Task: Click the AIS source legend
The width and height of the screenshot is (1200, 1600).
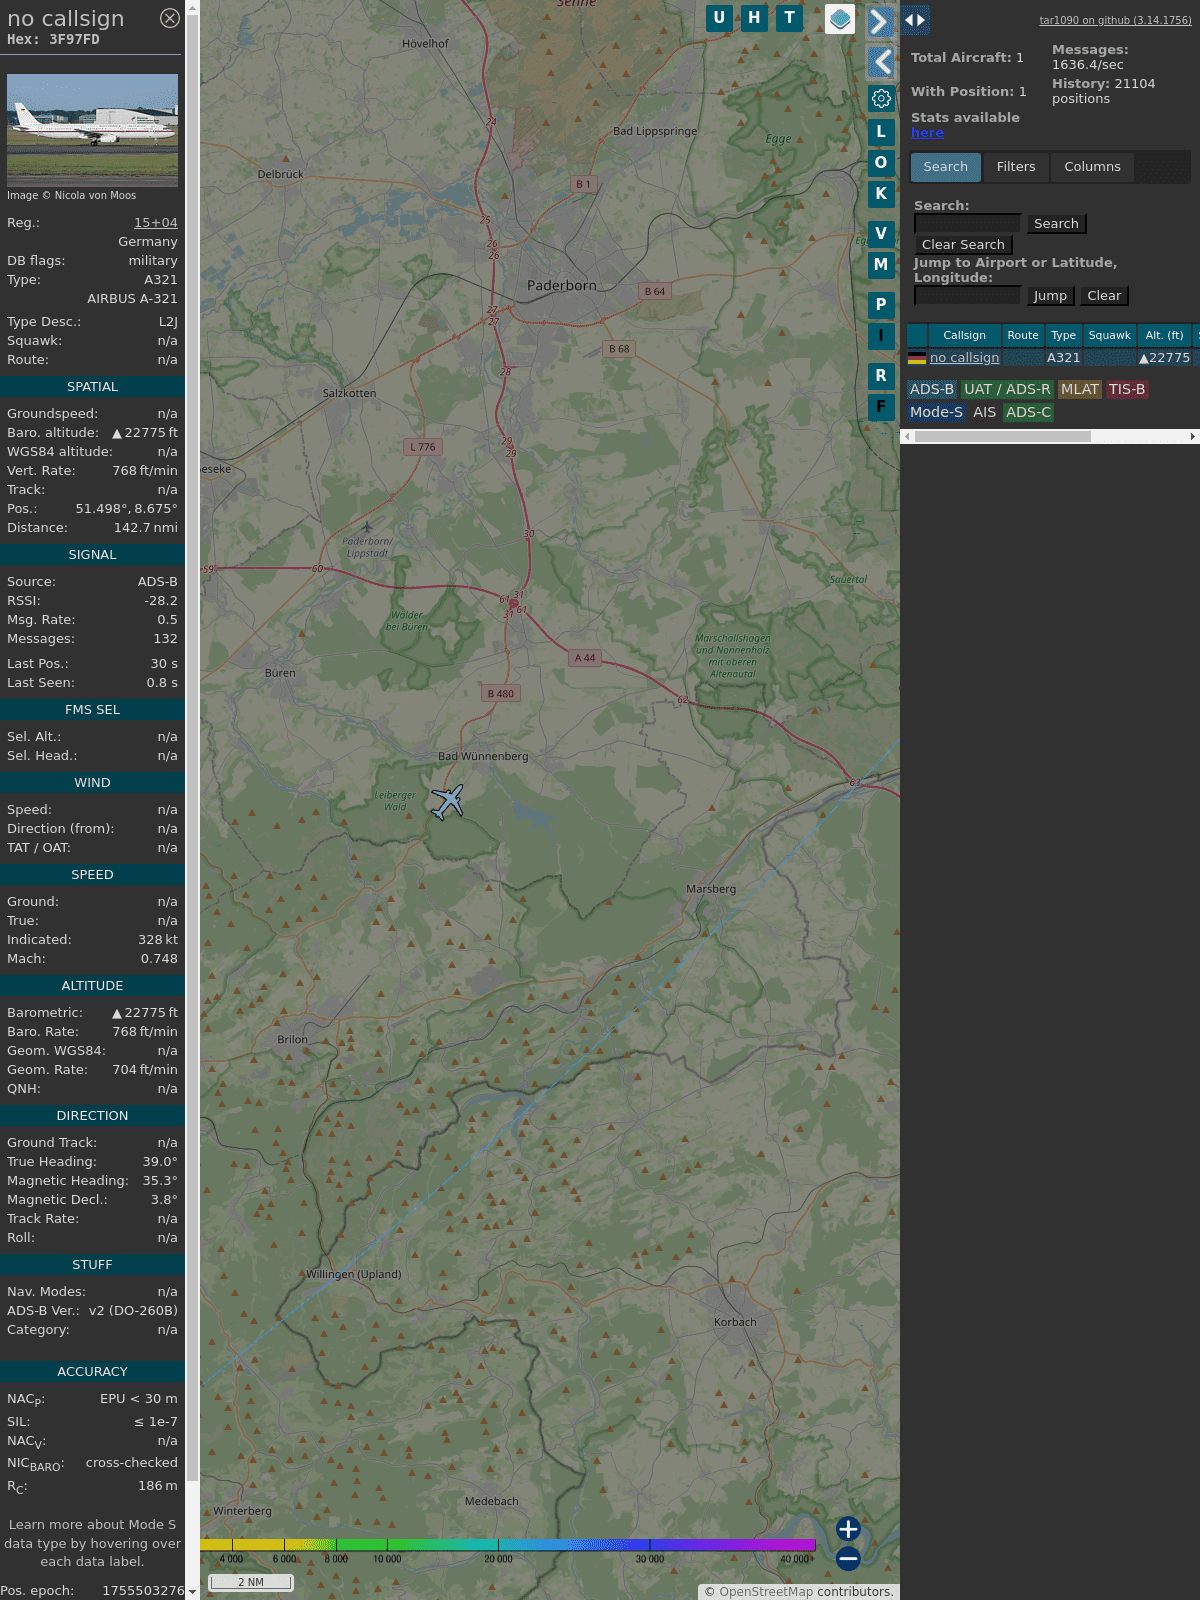Action: (984, 413)
